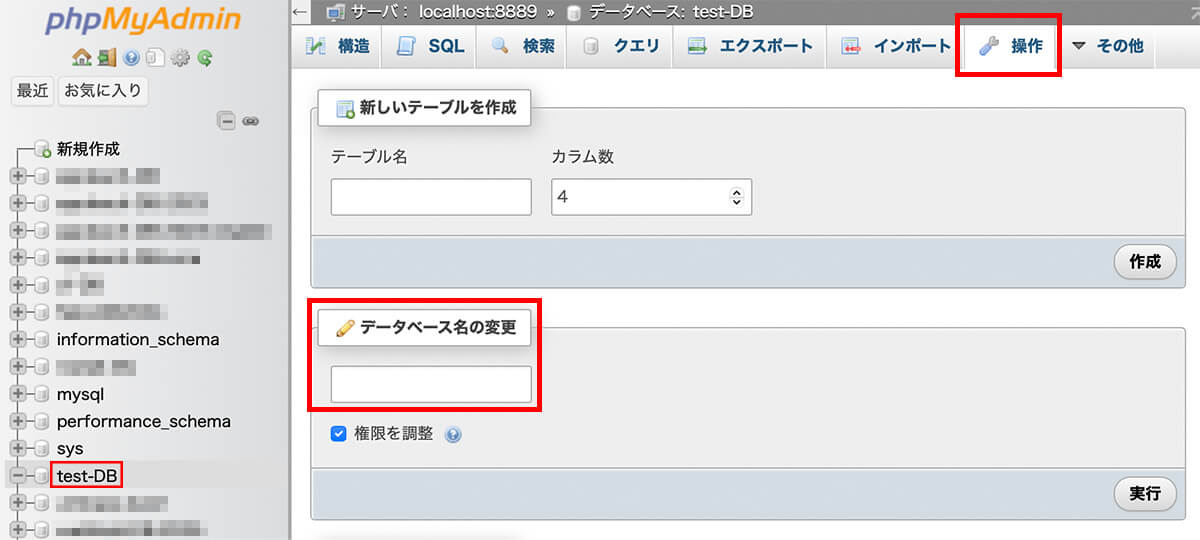Open navigation panel settings gear icon
Screen dimensions: 1200x540
pyautogui.click(x=180, y=58)
